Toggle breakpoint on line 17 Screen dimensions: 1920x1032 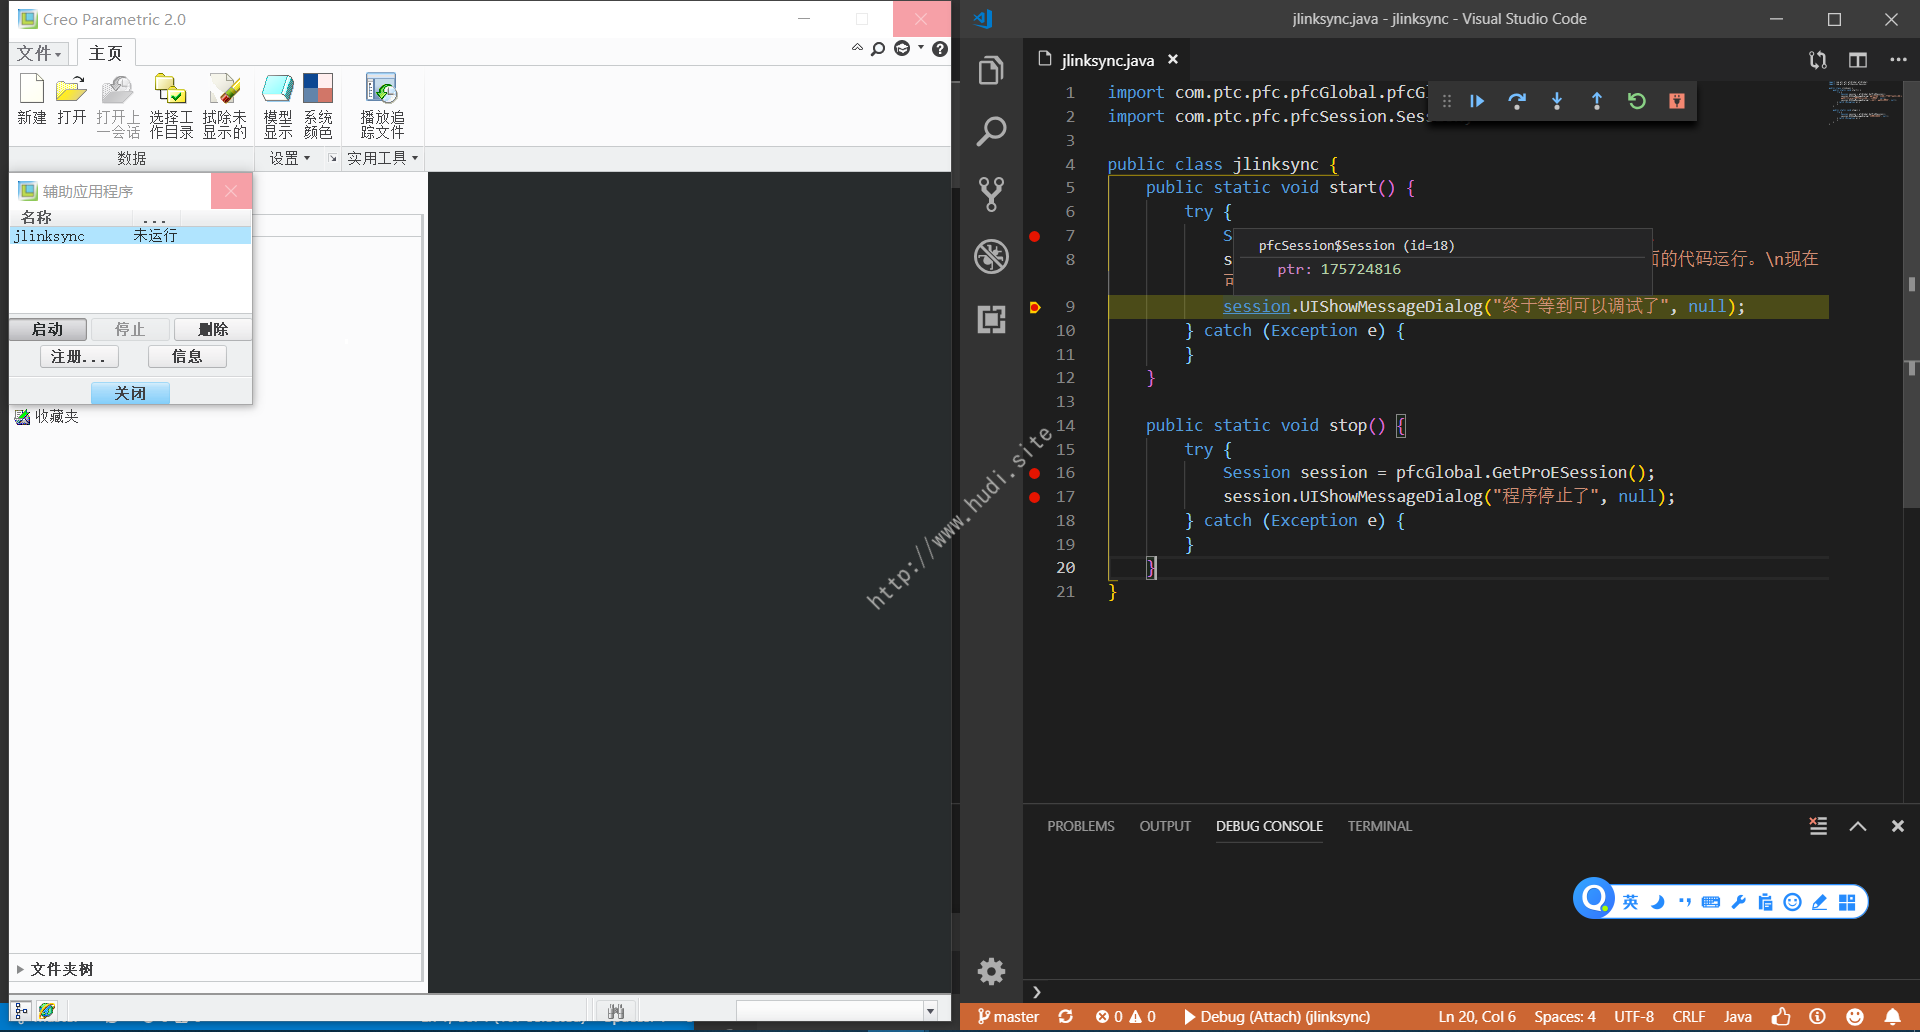1035,497
